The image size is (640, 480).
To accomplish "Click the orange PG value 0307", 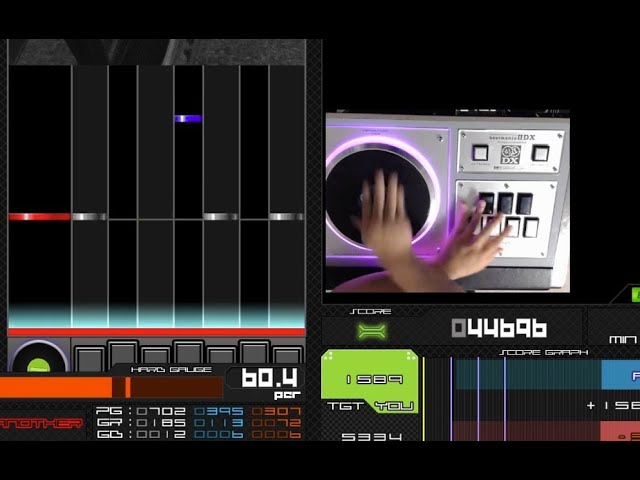I will tap(276, 411).
